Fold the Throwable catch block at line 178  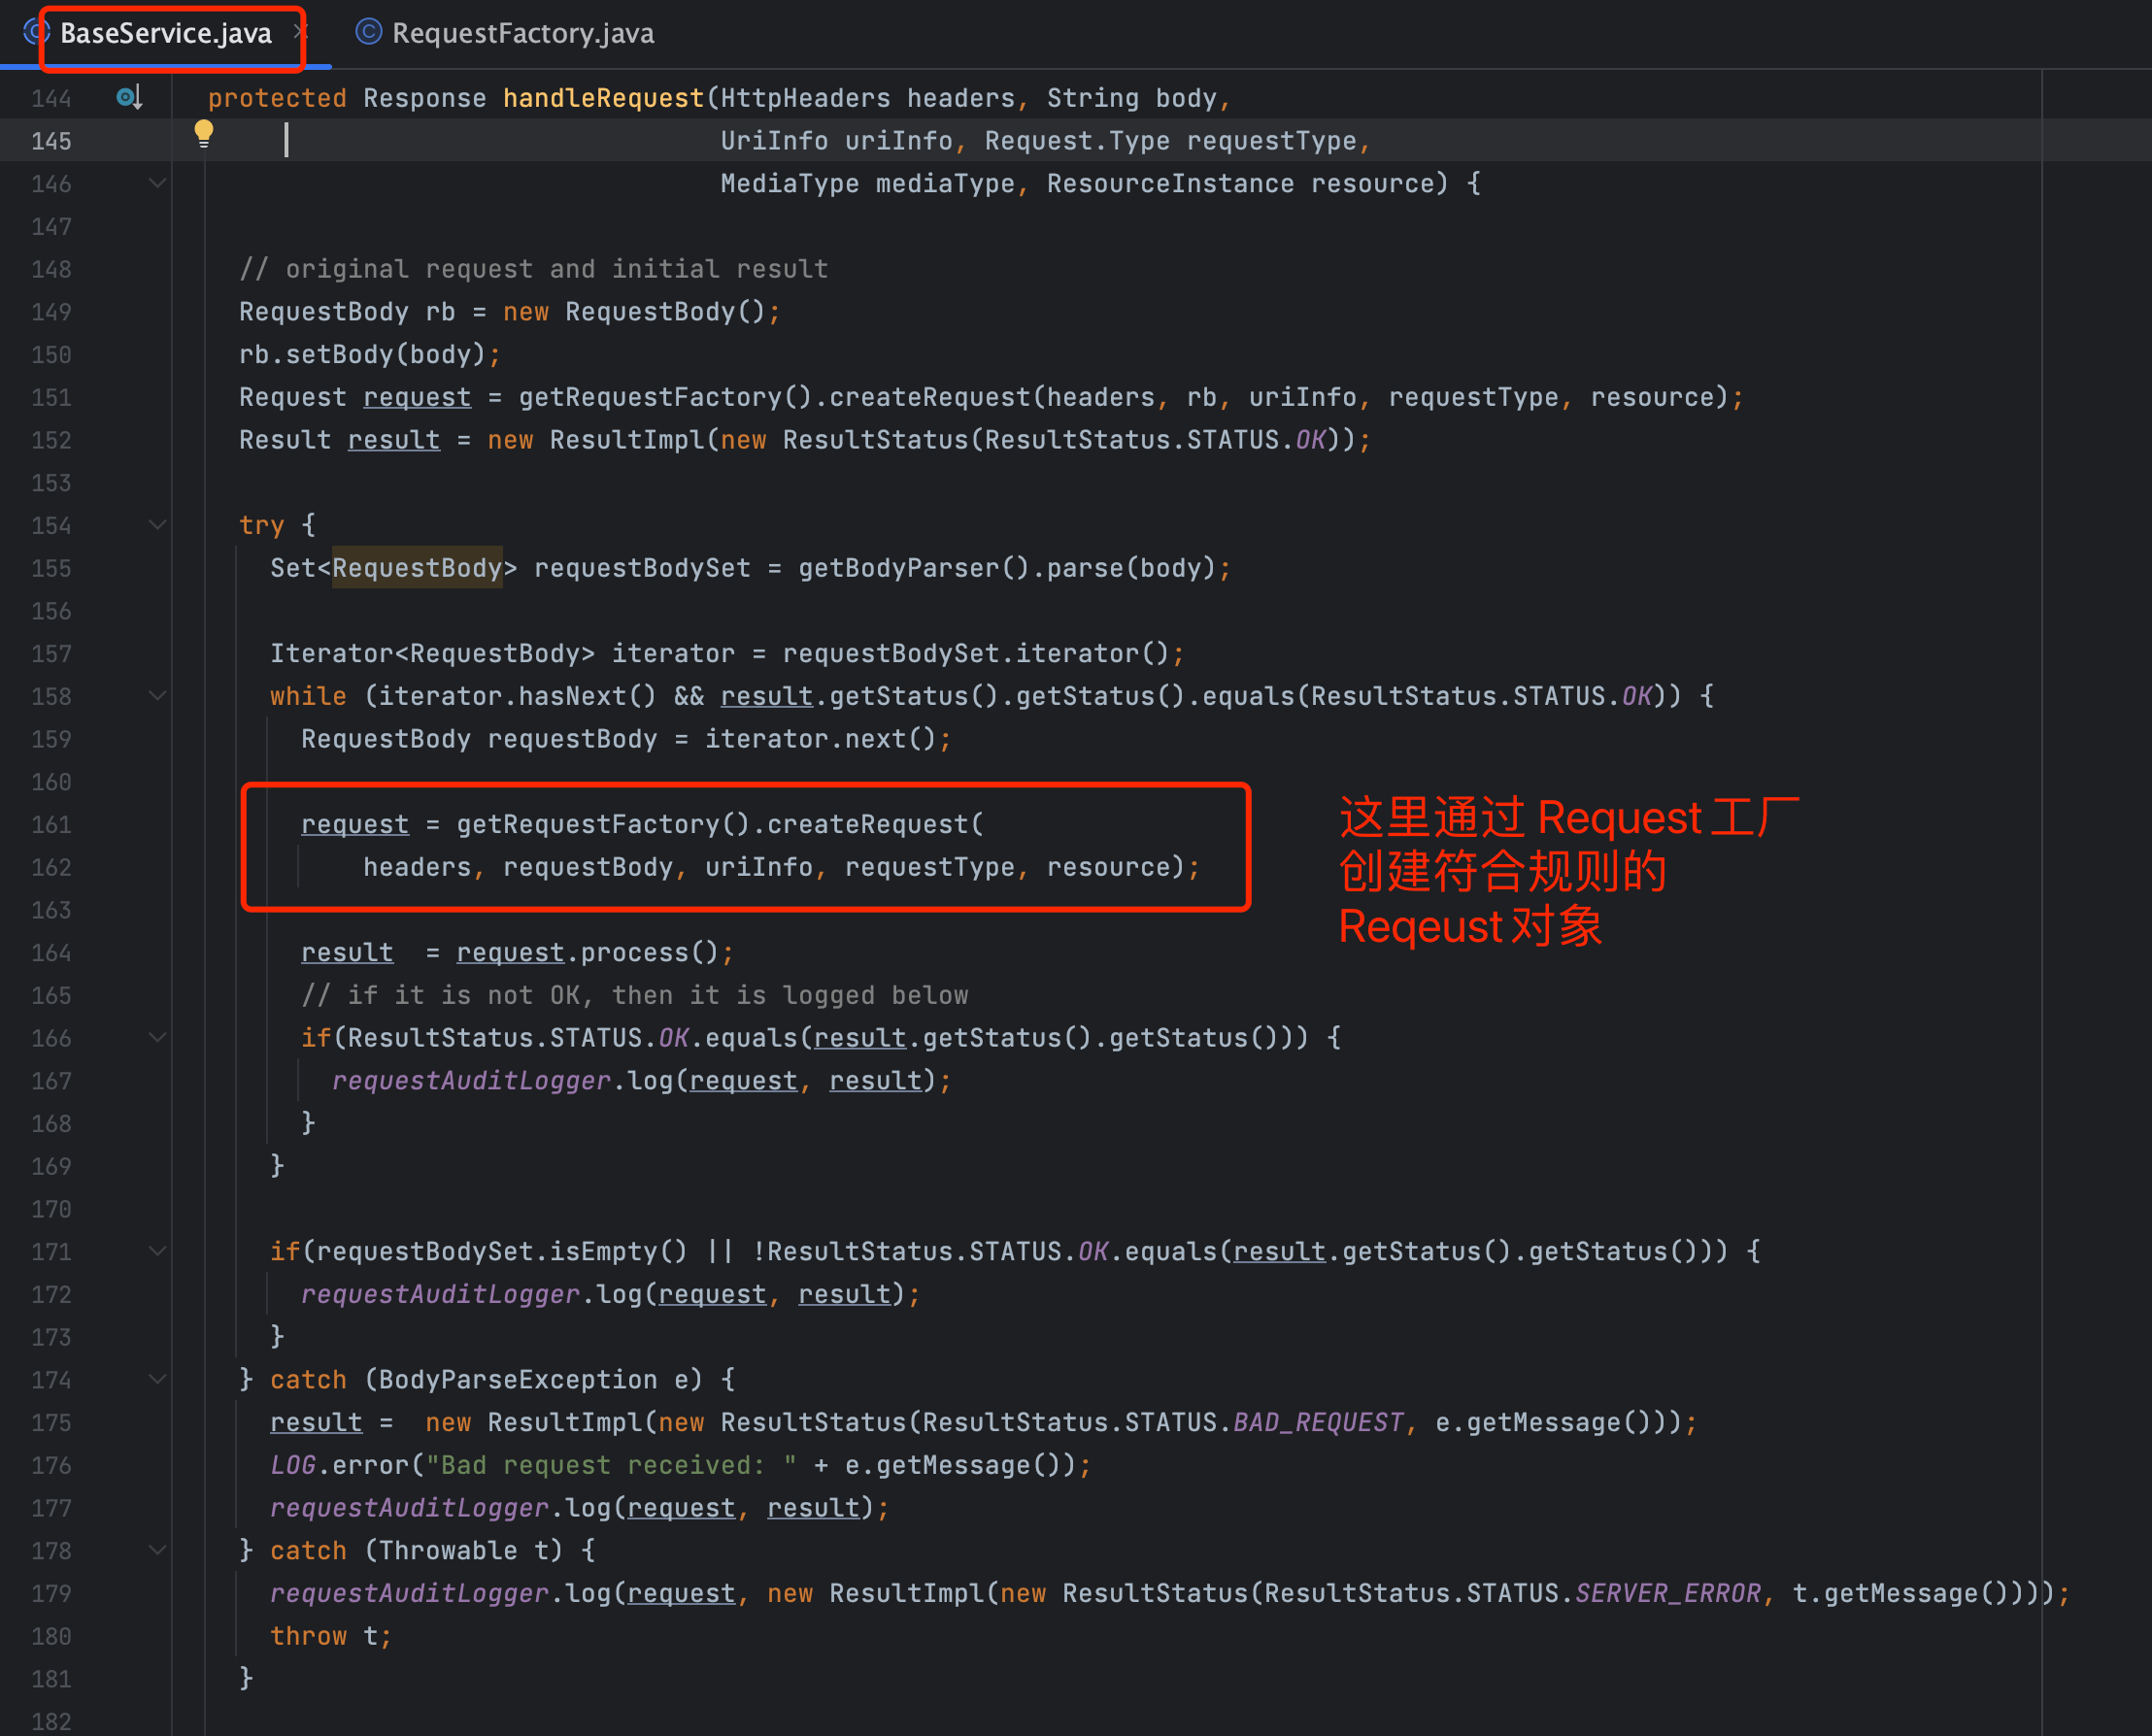click(x=157, y=1550)
